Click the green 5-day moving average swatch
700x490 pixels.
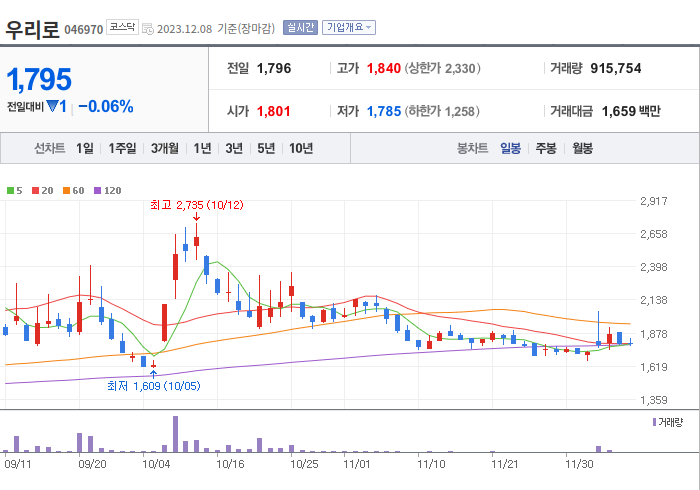point(10,191)
